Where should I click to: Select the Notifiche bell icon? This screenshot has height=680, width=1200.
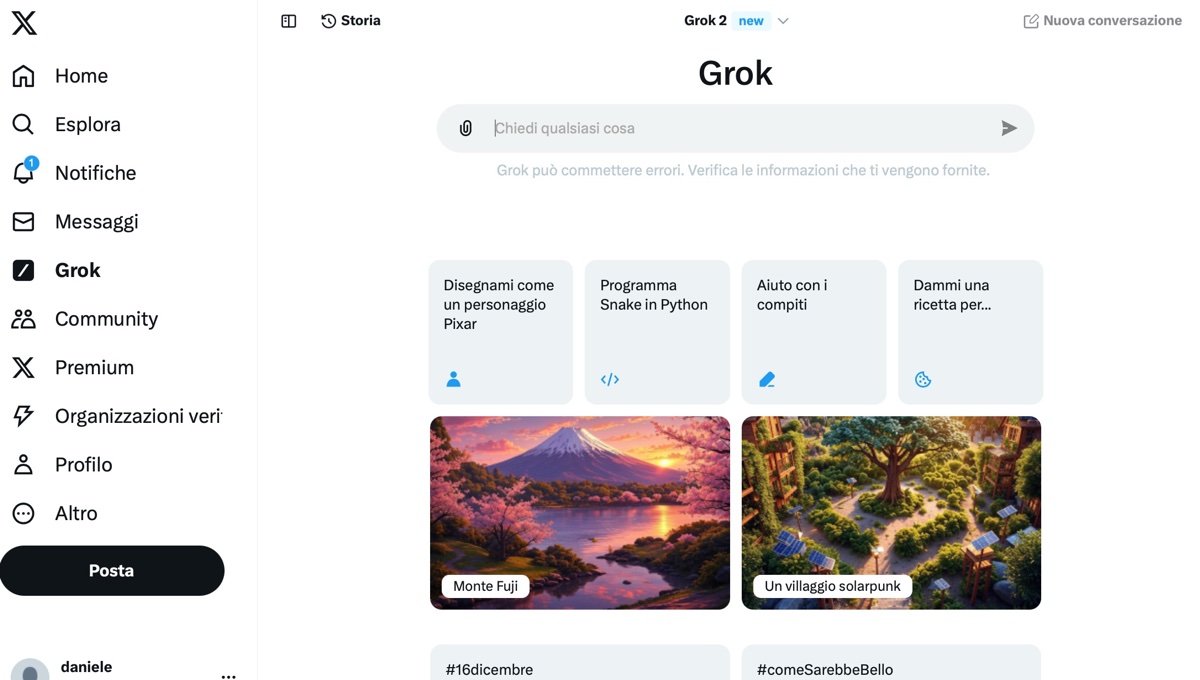coord(22,172)
